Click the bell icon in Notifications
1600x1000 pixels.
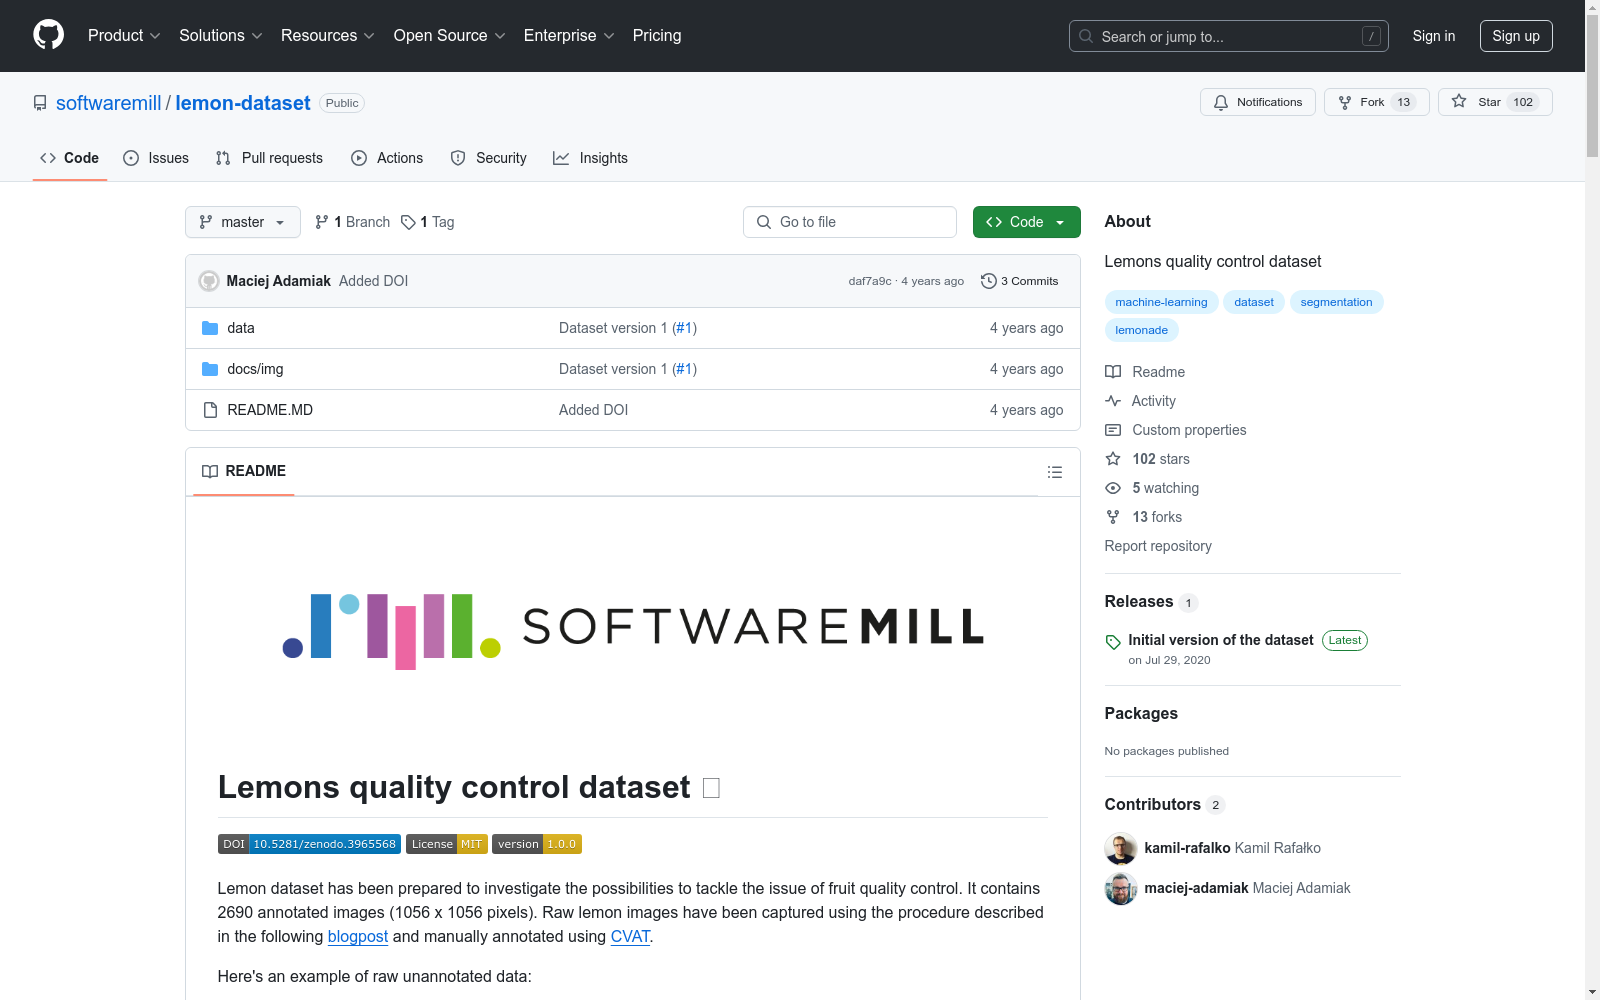(1221, 102)
